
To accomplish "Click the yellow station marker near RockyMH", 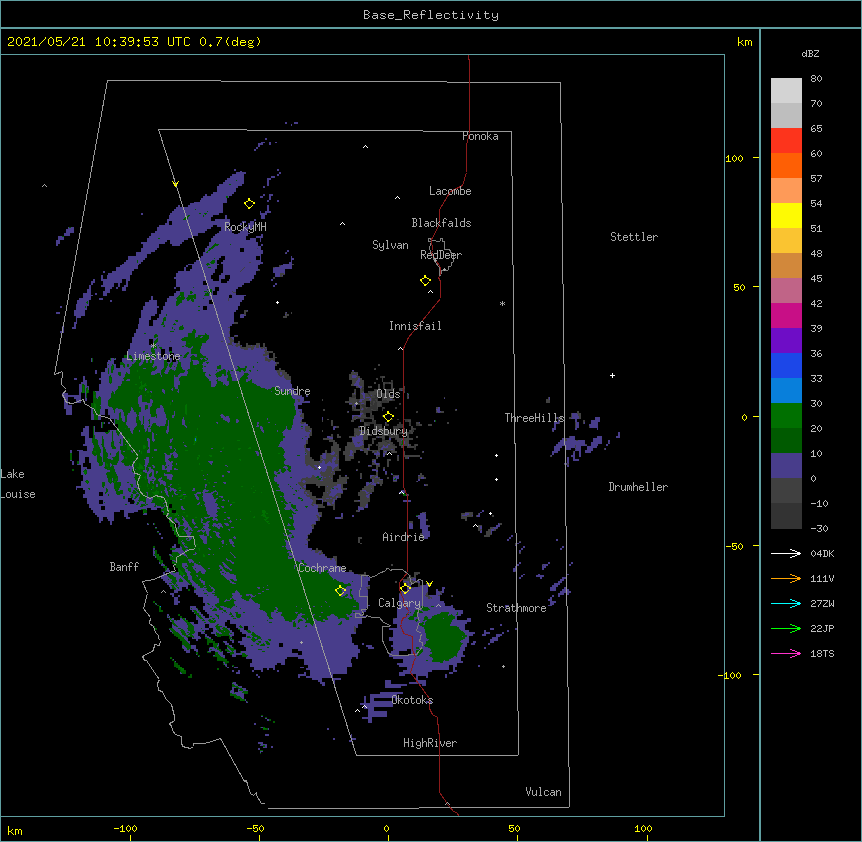I will click(249, 203).
